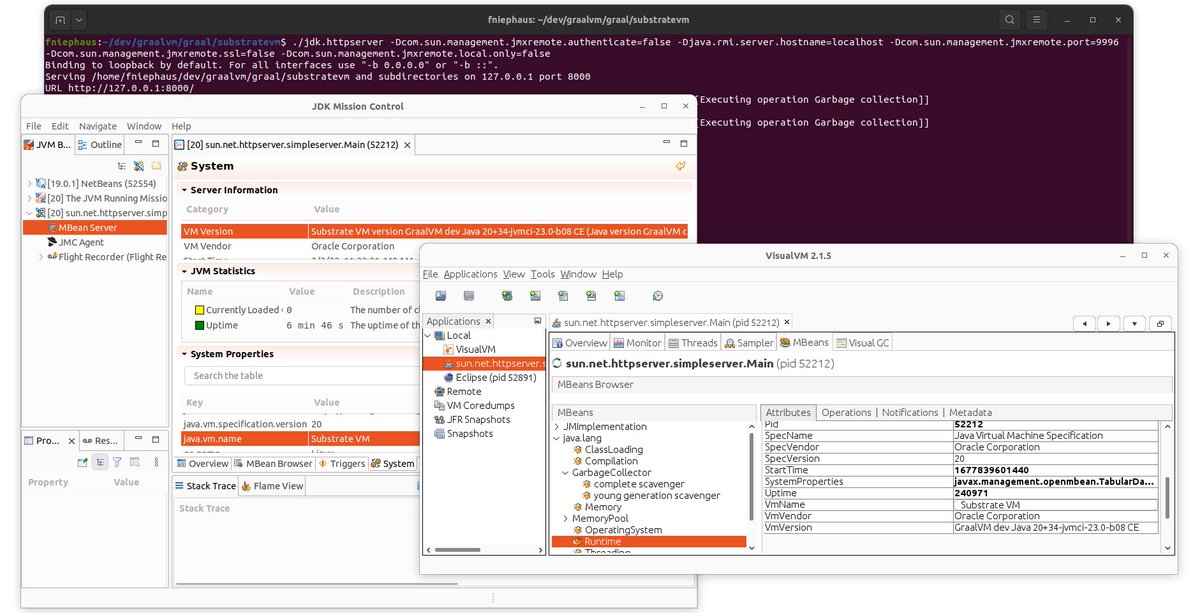Switch to Metadata tab in MBeans Browser
Screen dimensions: 1200x613
[x=970, y=412]
